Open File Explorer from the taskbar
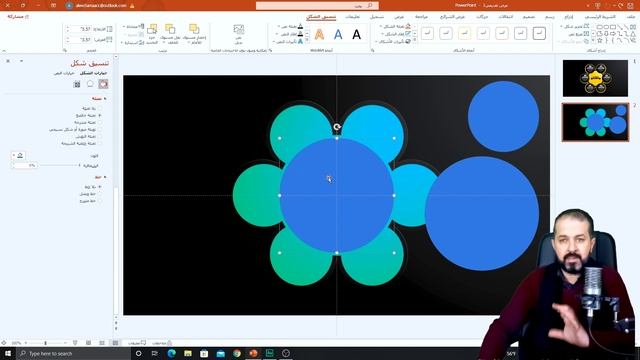640x360 pixels. pos(188,353)
